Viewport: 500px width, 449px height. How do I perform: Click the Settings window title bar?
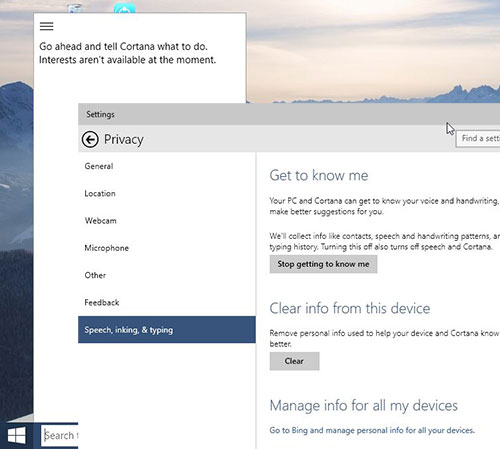pyautogui.click(x=289, y=114)
